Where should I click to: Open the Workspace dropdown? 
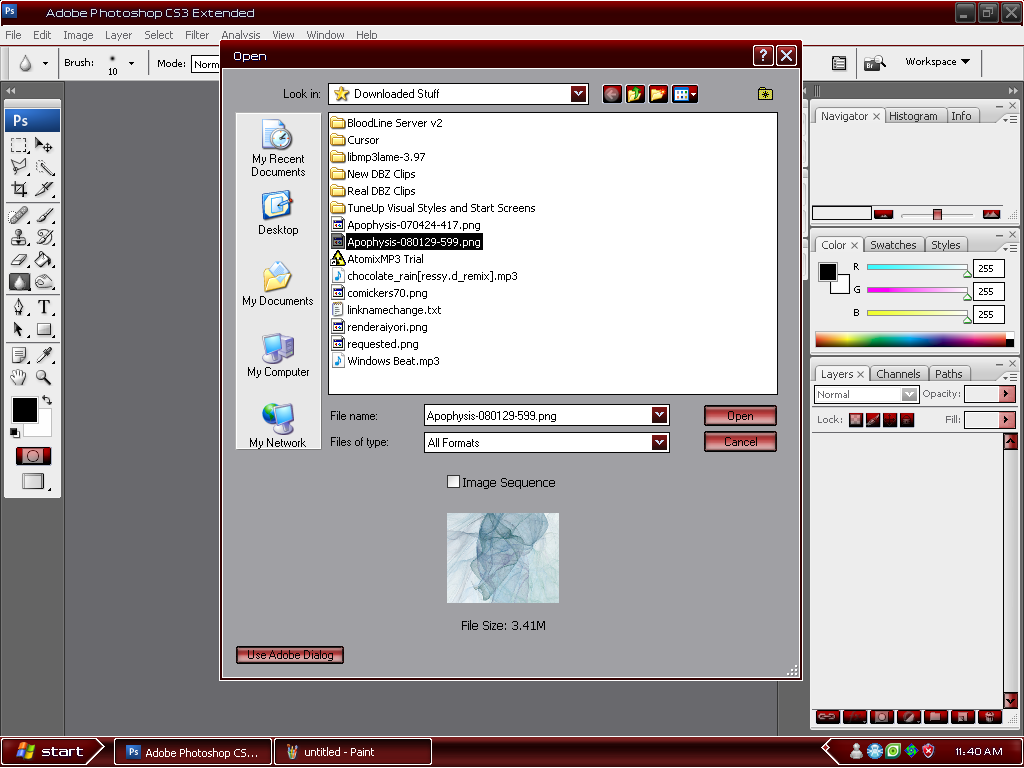937,61
